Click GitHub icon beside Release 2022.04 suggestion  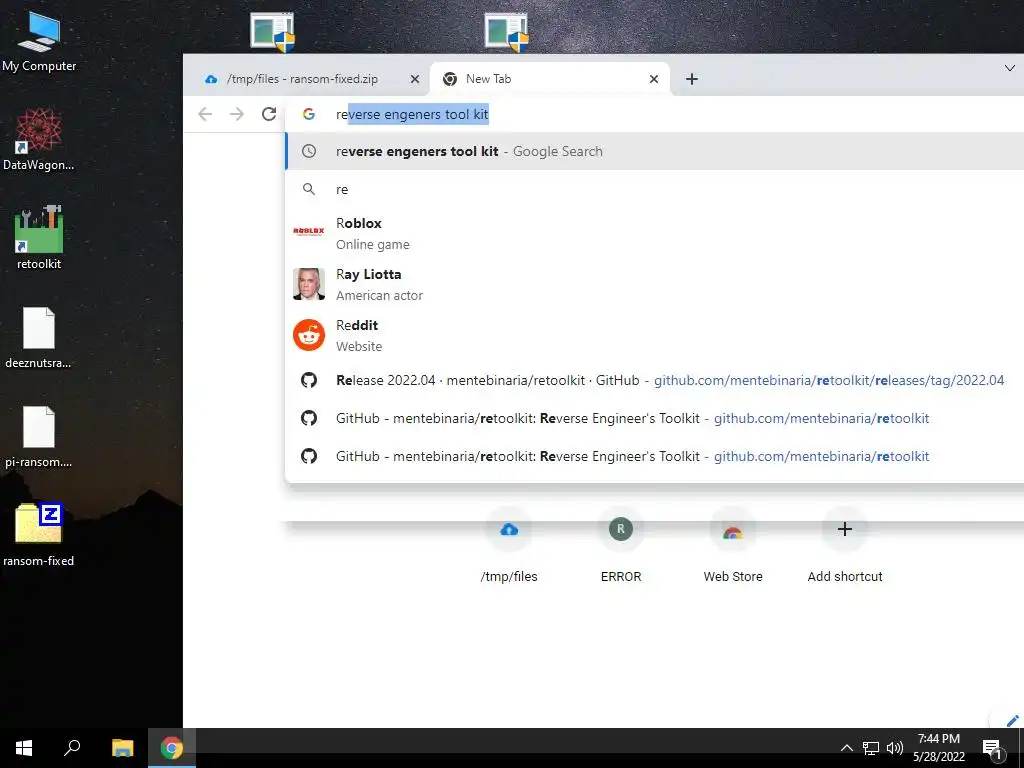[309, 380]
